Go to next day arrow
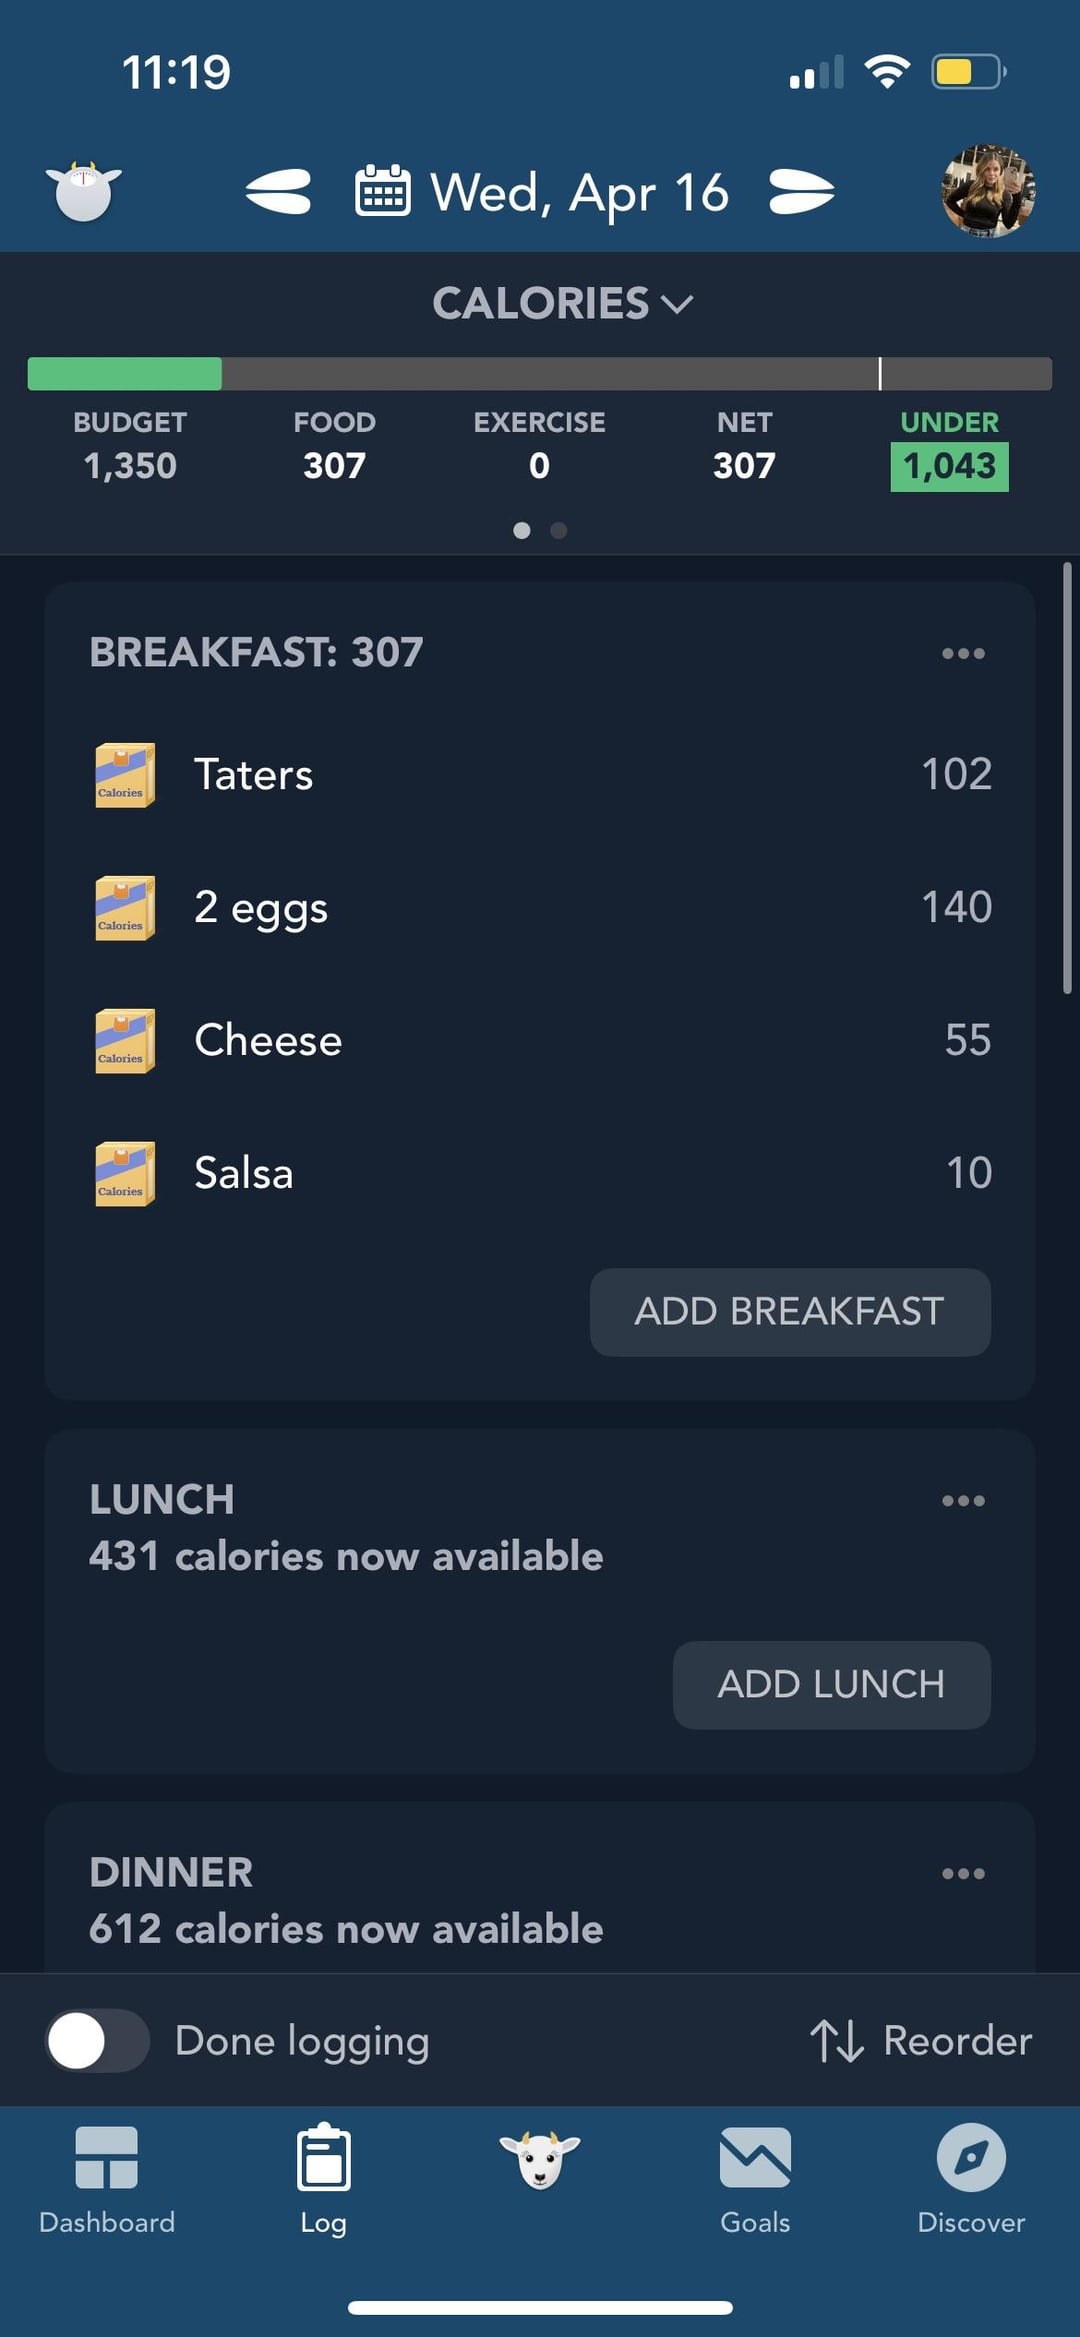This screenshot has height=2337, width=1080. pyautogui.click(x=802, y=191)
